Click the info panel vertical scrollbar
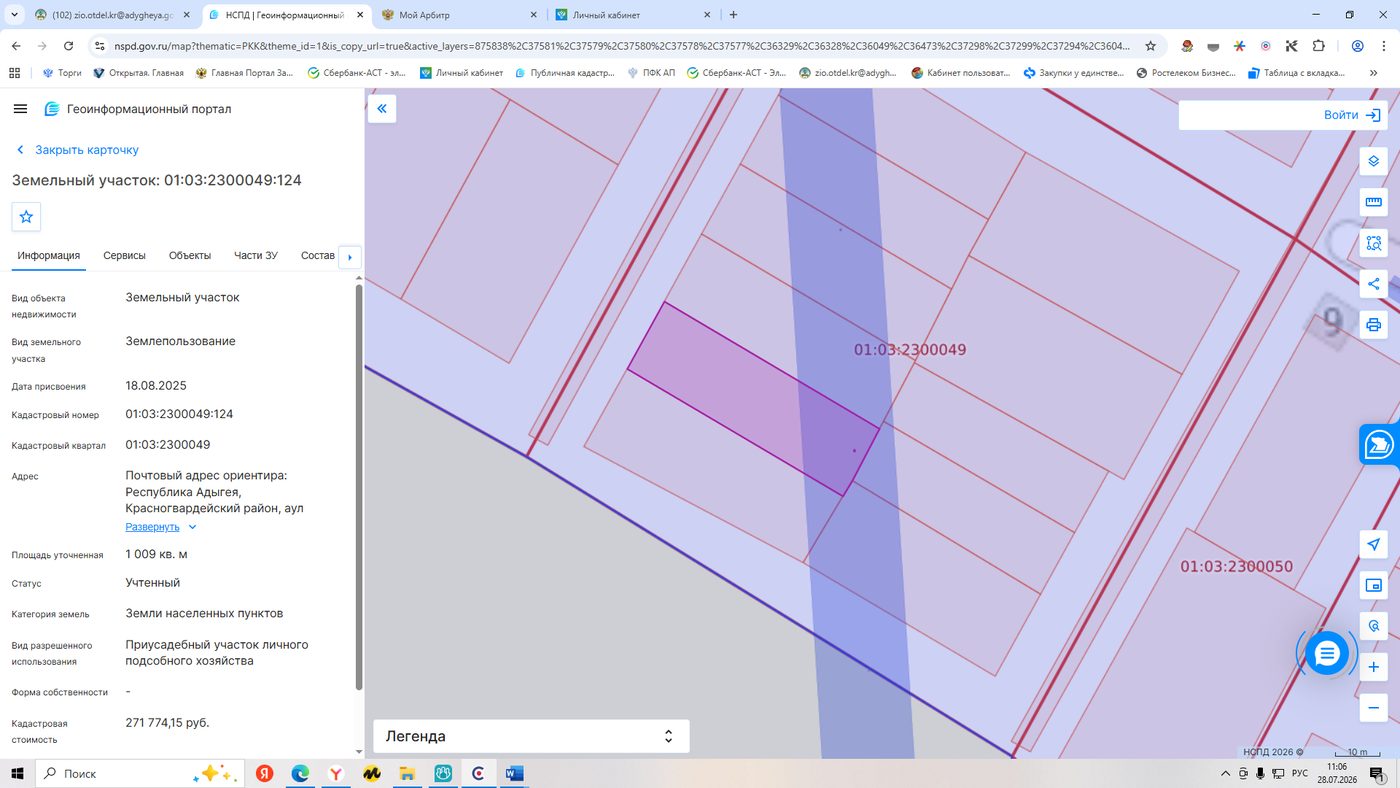This screenshot has width=1400, height=788. (x=359, y=488)
